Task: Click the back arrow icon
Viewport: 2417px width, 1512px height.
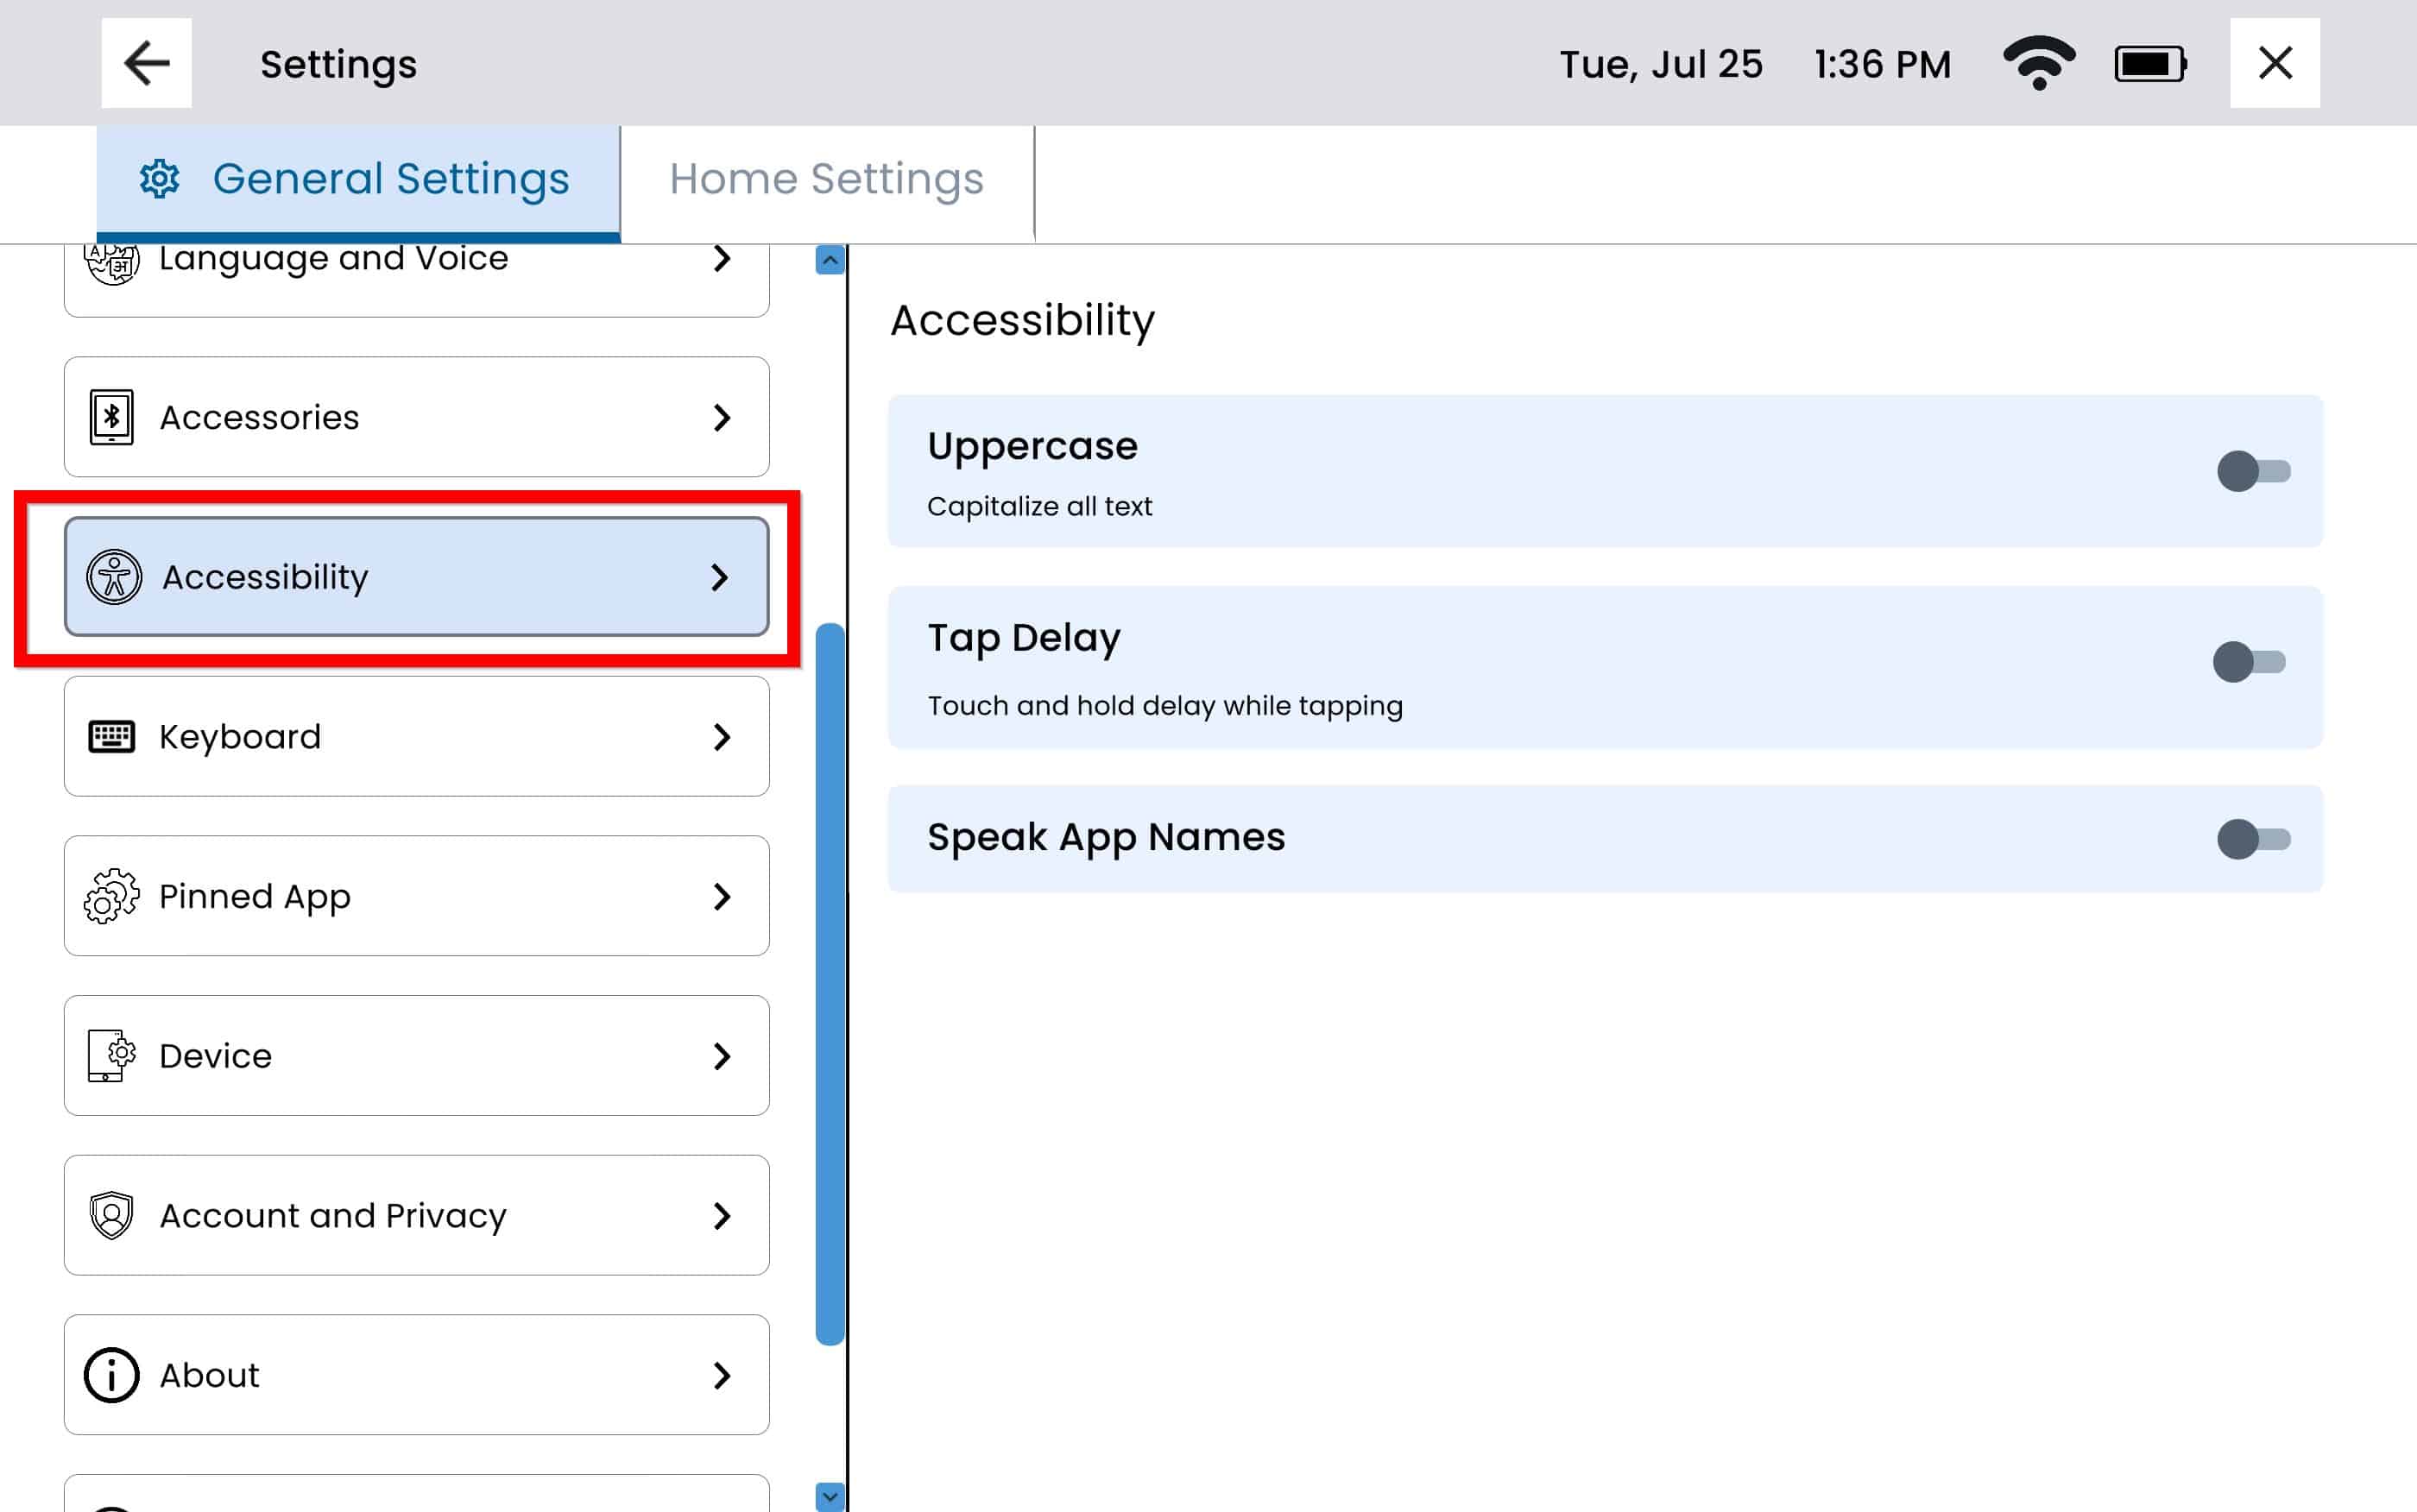Action: point(146,63)
